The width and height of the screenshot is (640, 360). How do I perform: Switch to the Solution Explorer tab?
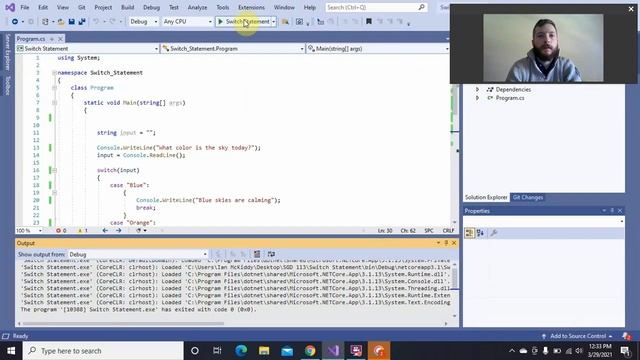coord(486,197)
